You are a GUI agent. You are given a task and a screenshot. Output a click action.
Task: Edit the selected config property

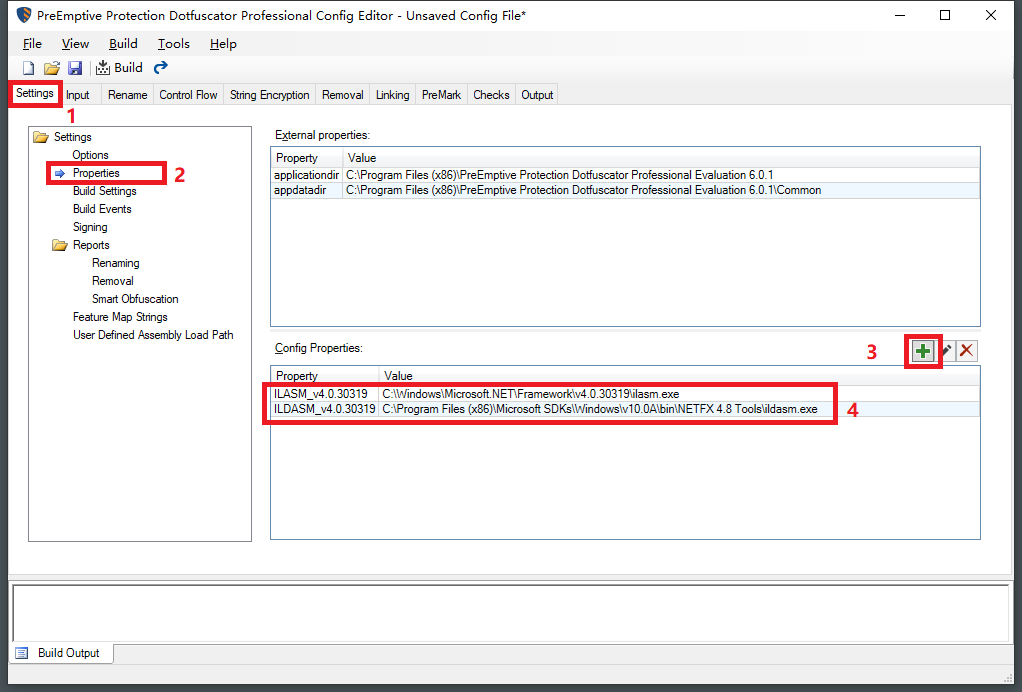coord(946,351)
